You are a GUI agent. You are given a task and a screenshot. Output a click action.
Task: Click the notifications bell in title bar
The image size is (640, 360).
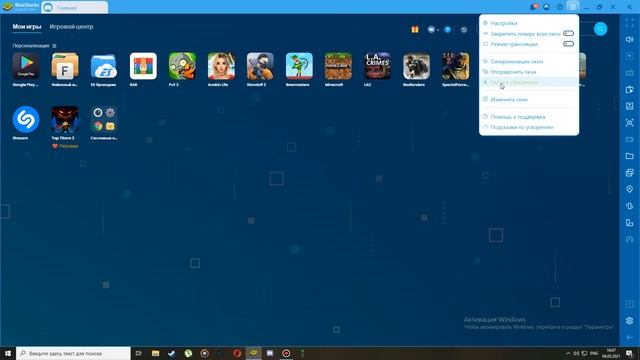[534, 7]
